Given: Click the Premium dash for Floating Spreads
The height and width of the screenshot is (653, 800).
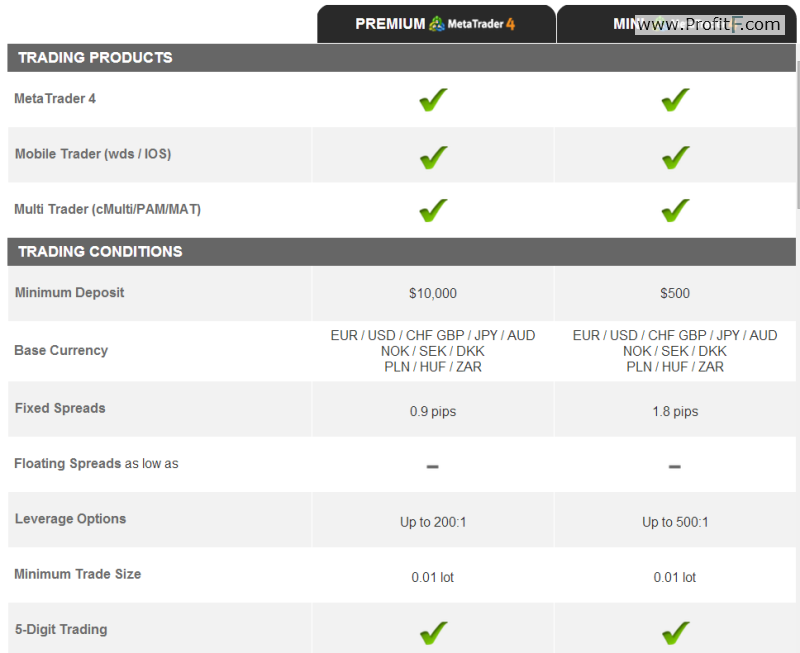Looking at the screenshot, I should click(x=433, y=466).
